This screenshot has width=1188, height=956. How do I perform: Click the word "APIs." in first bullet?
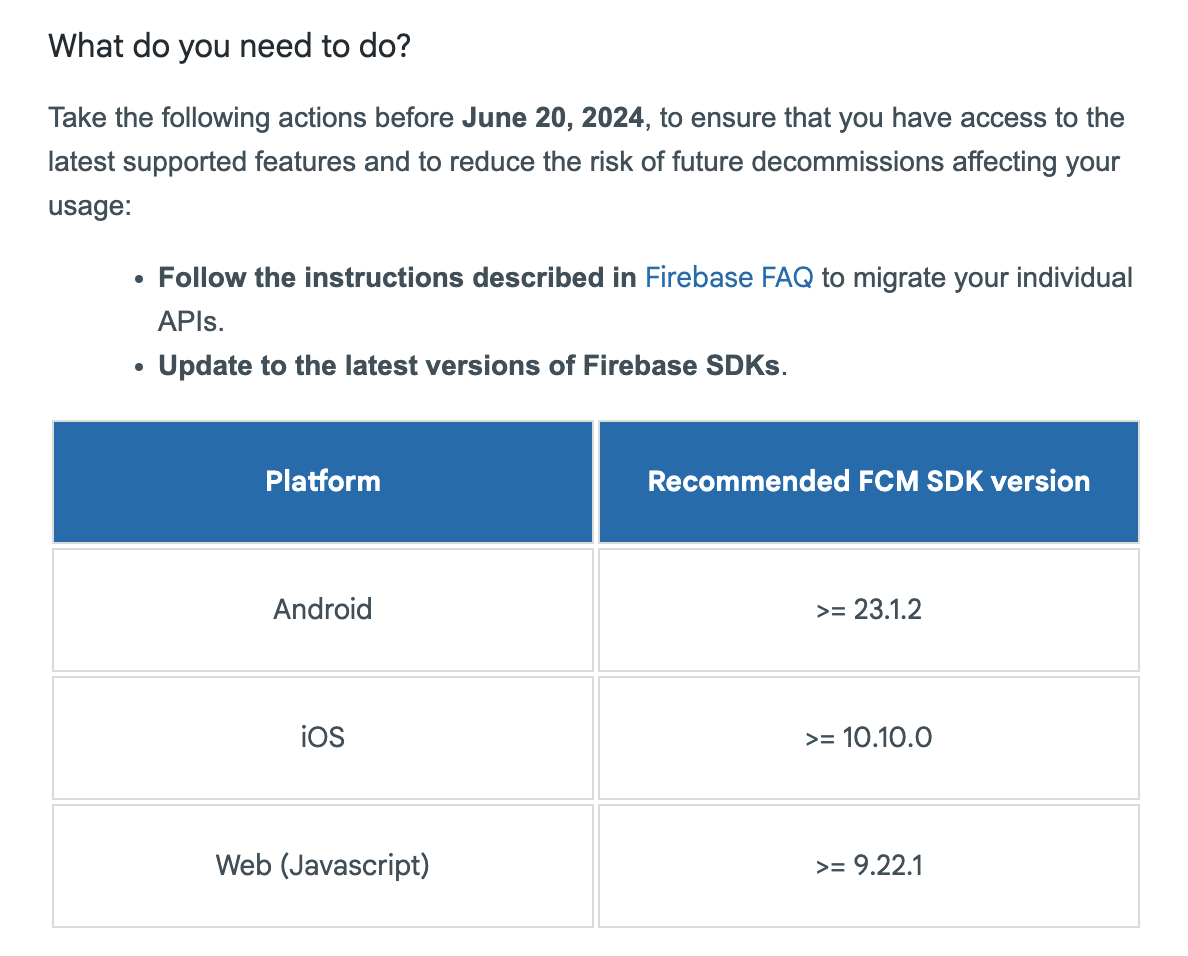[192, 321]
